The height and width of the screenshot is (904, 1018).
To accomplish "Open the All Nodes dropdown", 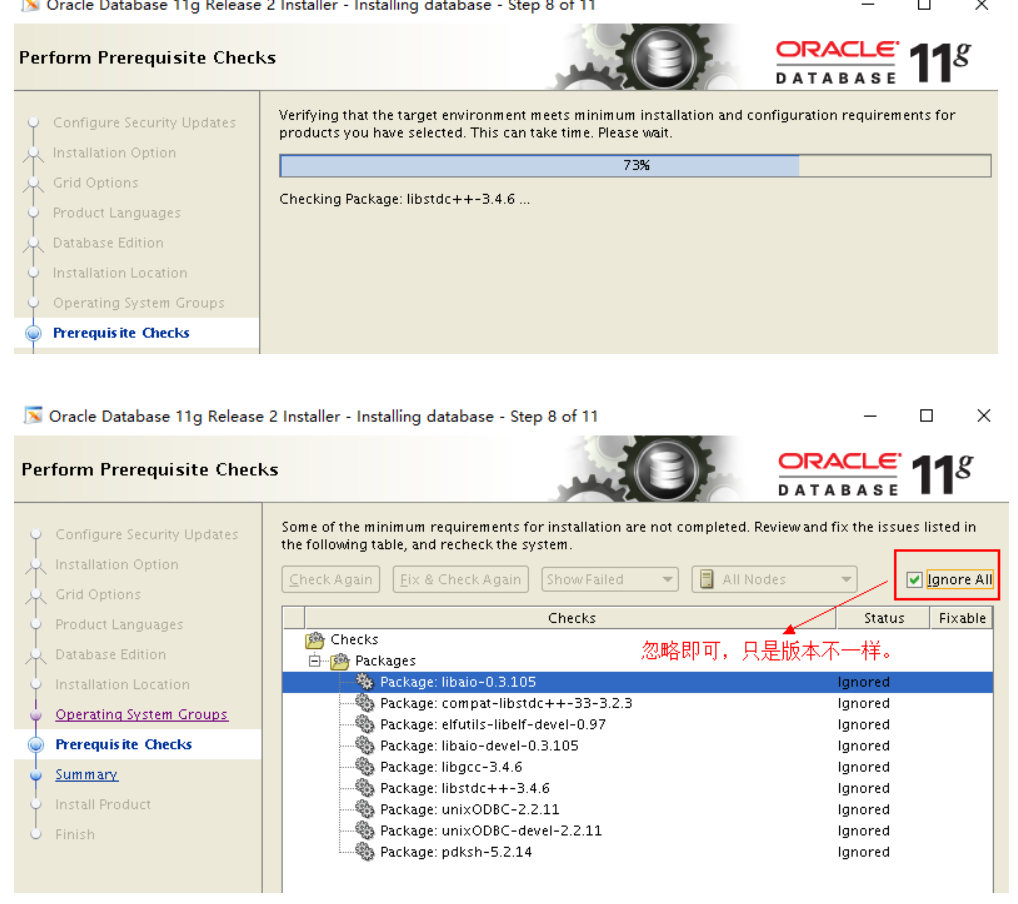I will pos(775,579).
